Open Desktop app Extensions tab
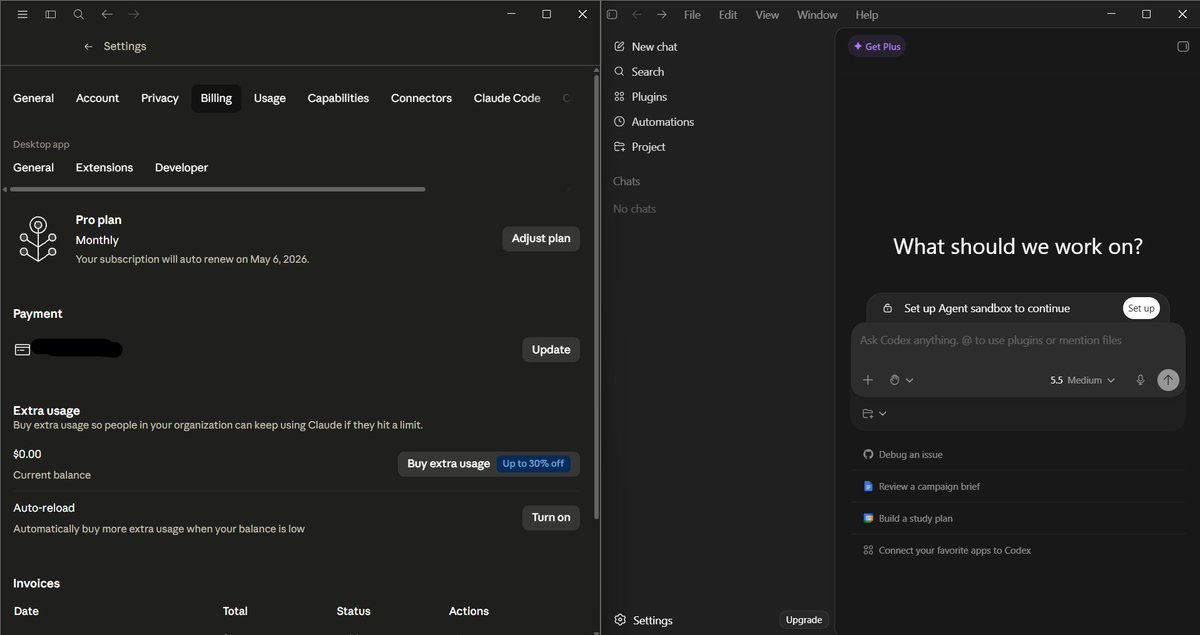The width and height of the screenshot is (1200, 635). coord(104,167)
